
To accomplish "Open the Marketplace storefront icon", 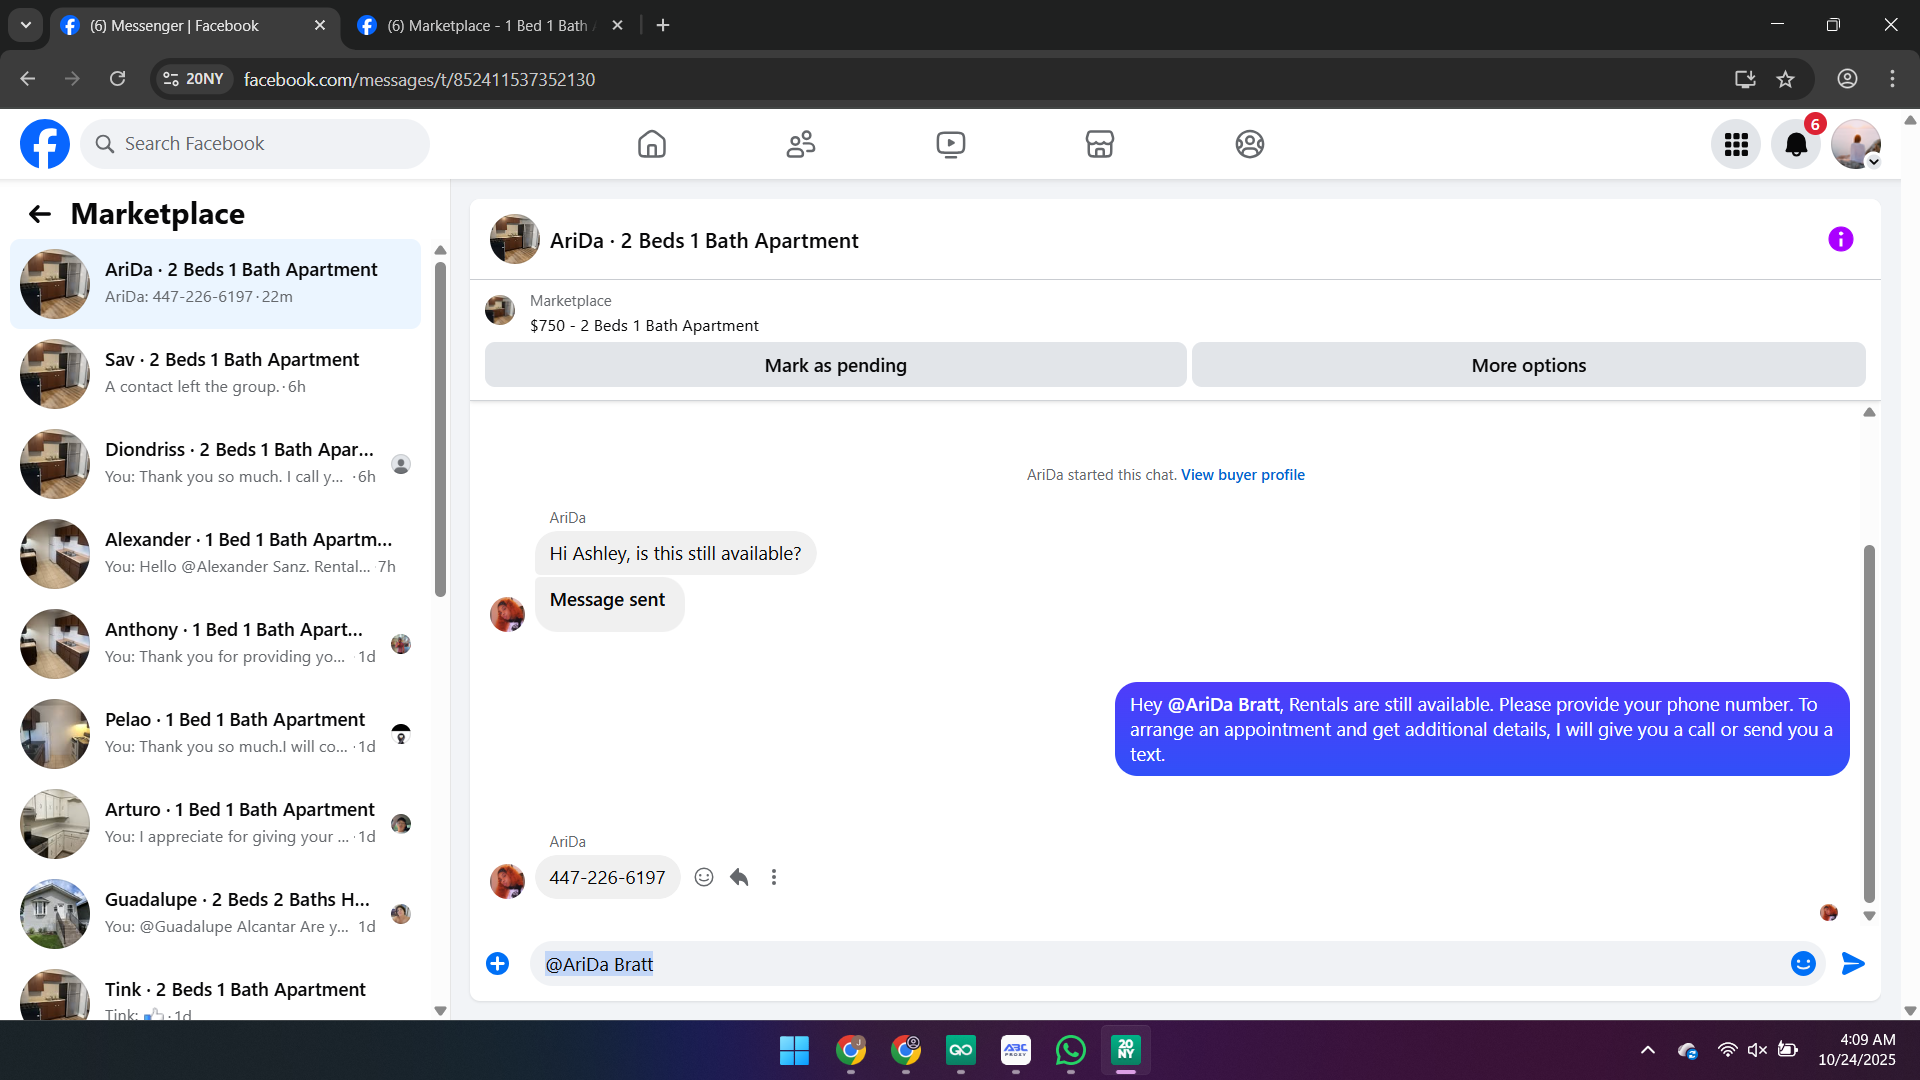I will tap(1100, 144).
